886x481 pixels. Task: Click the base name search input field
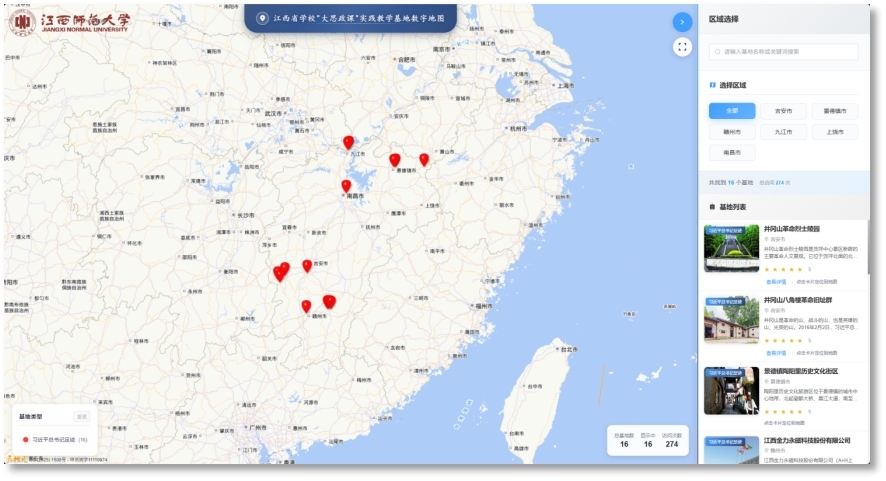(784, 52)
